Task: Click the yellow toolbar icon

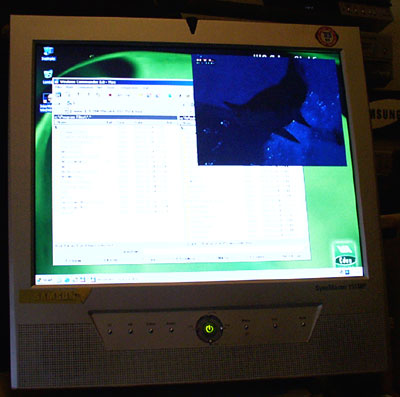Action: (x=141, y=95)
